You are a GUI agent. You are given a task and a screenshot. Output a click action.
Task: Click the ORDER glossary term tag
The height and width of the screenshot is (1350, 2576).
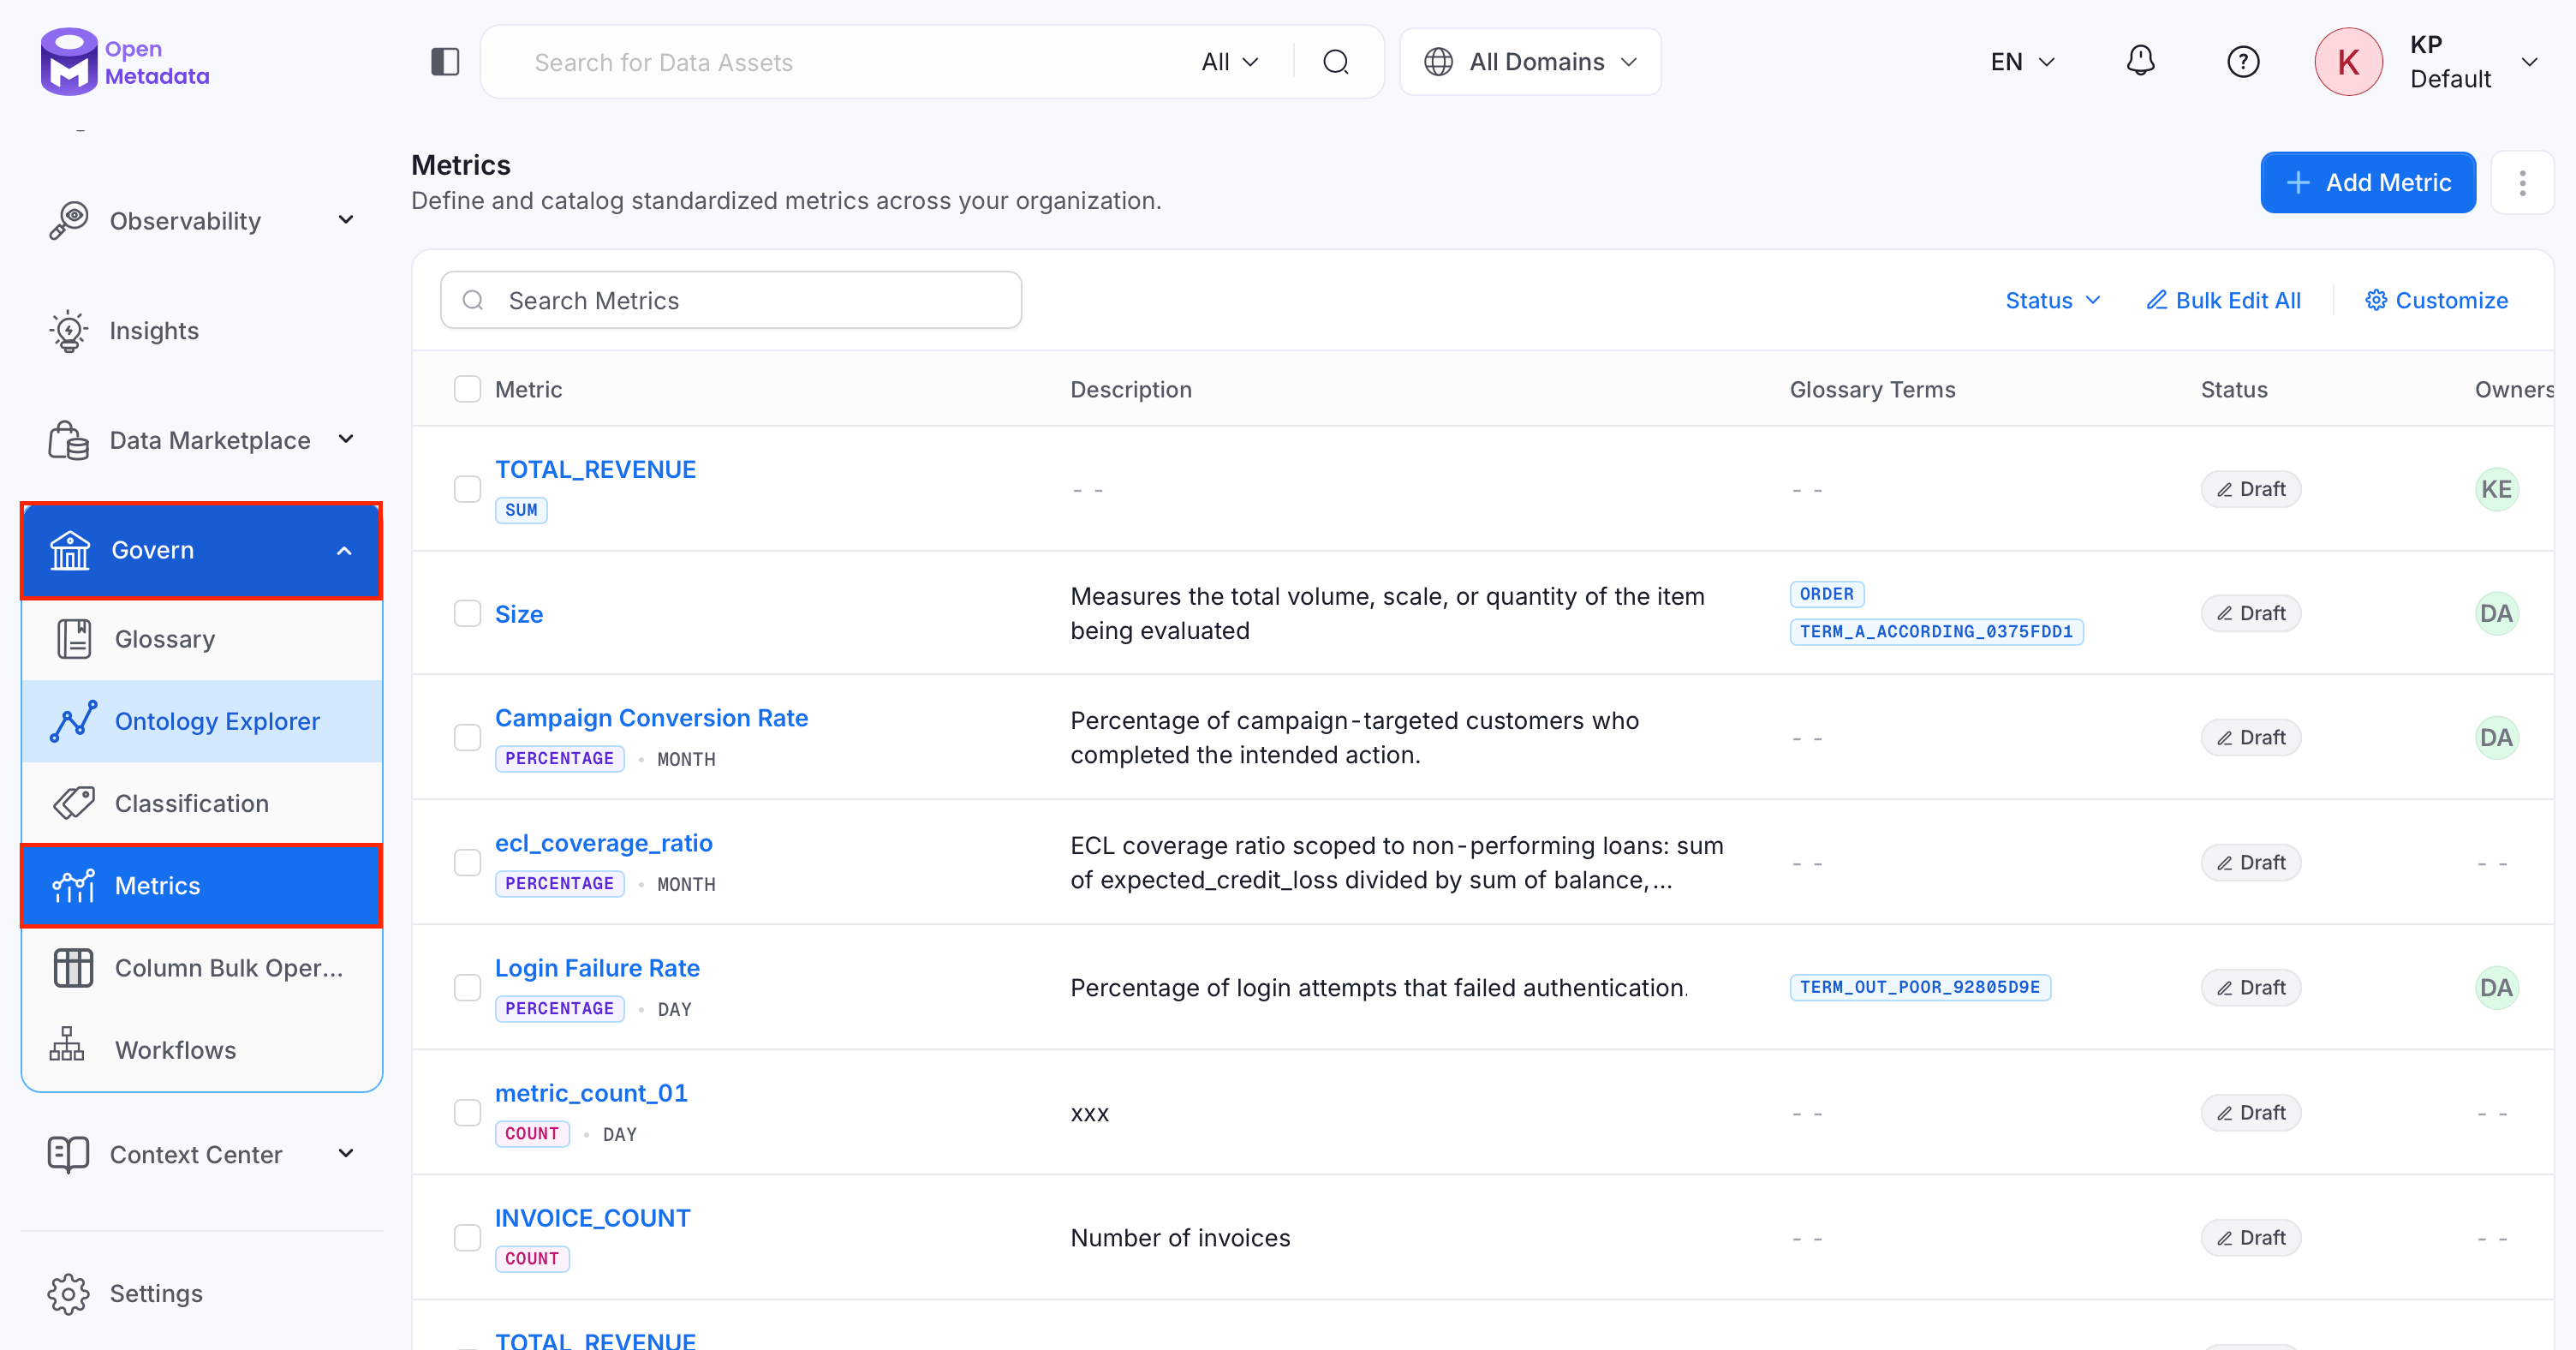1826,594
